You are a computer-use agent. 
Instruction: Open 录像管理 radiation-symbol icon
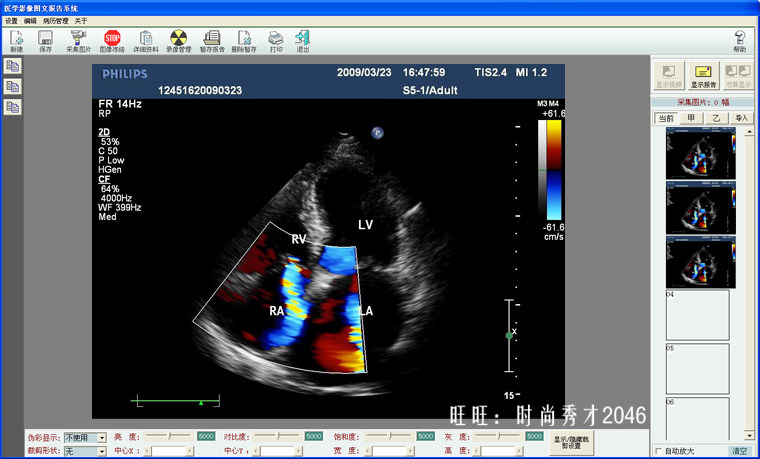point(178,41)
